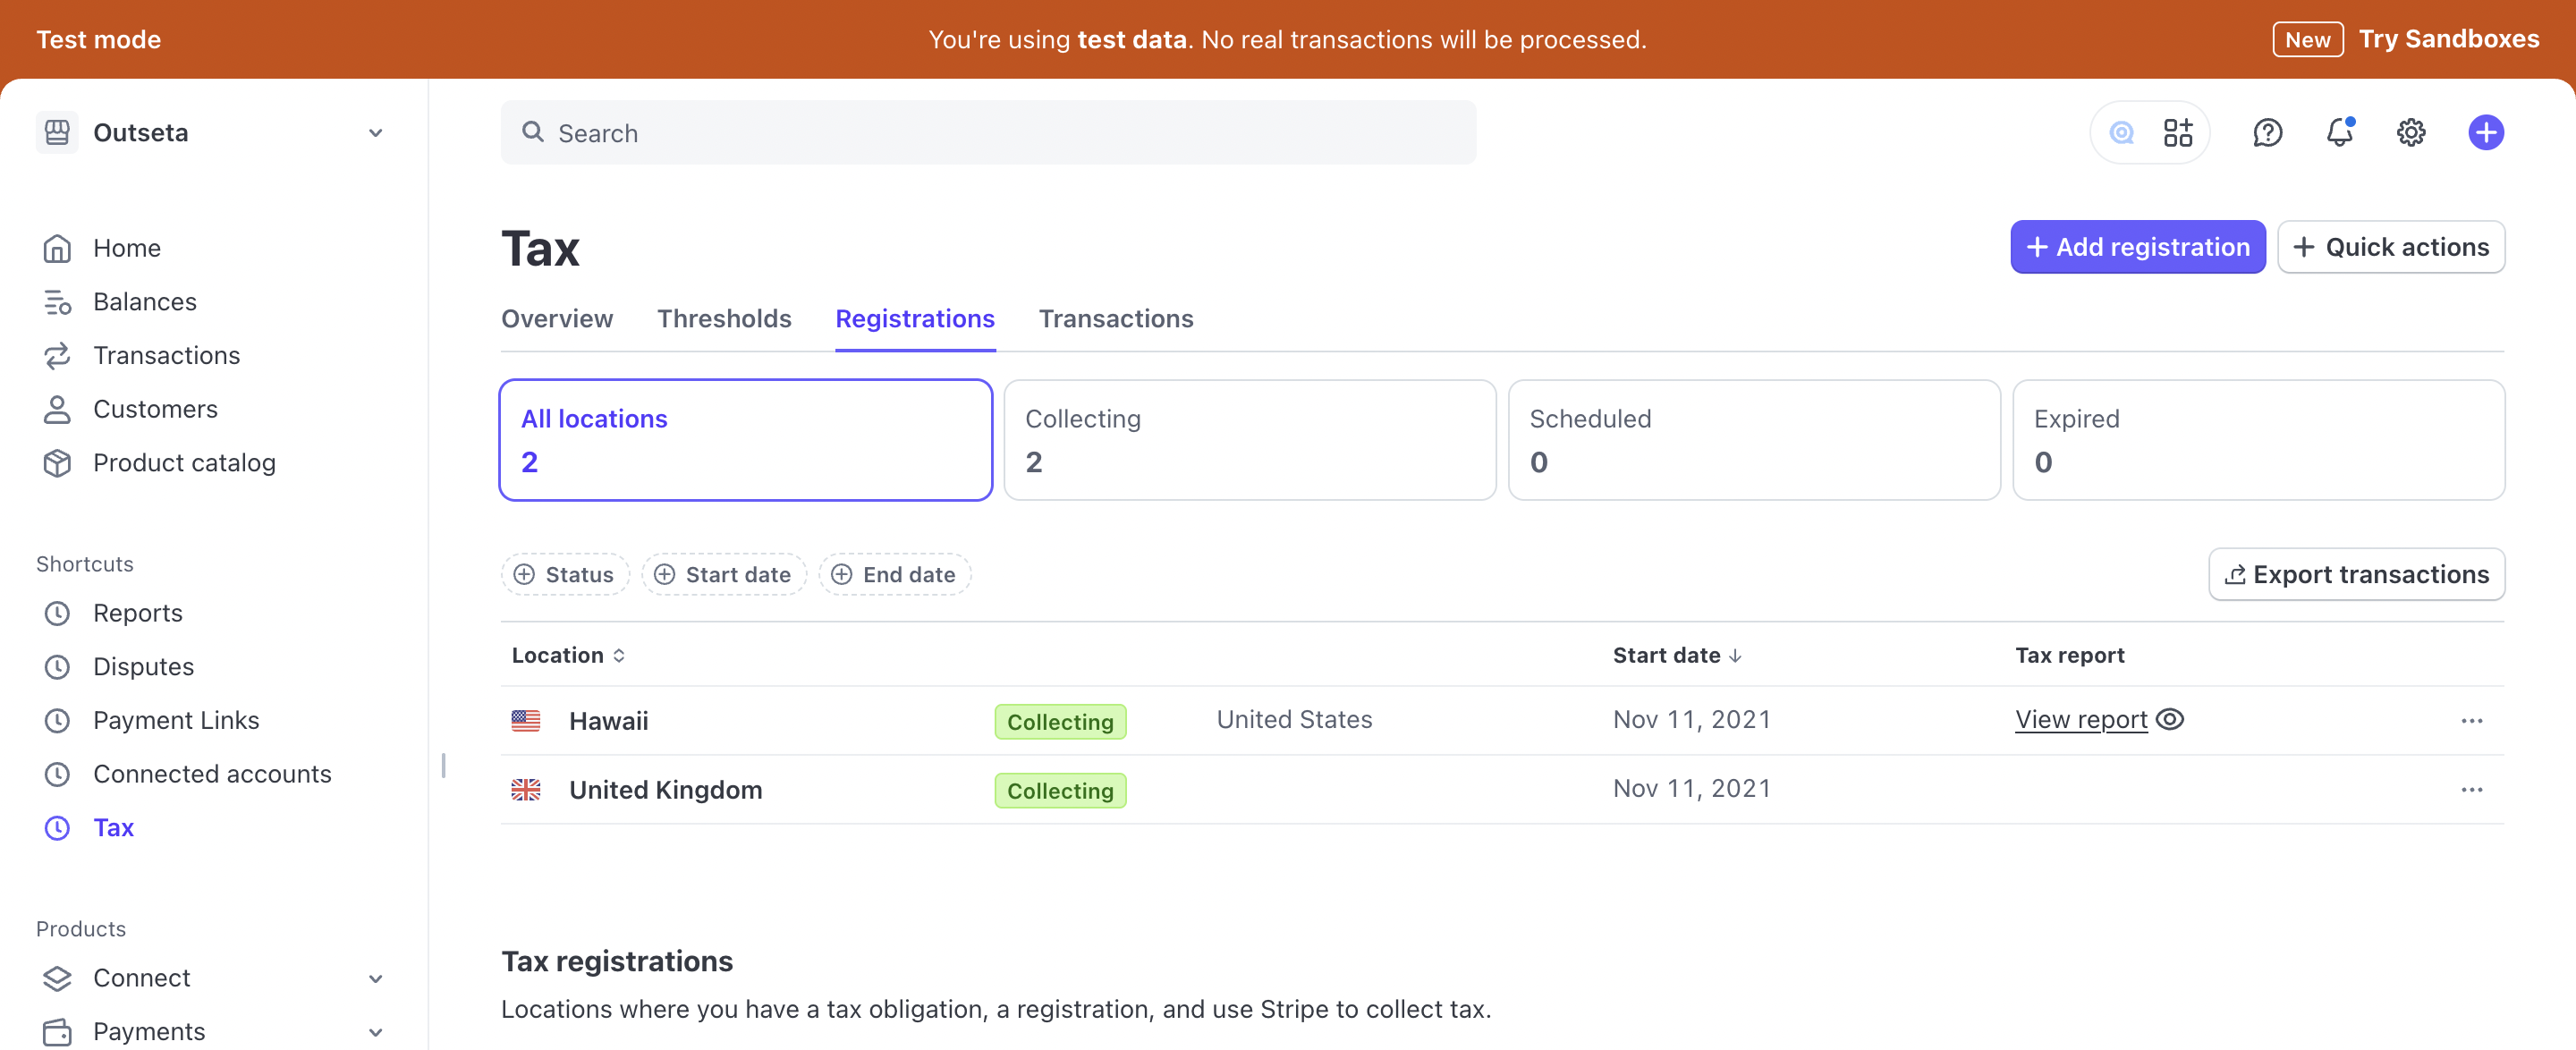Screen dimensions: 2576x1050
Task: Open Product catalog in sidebar
Action: coord(184,463)
